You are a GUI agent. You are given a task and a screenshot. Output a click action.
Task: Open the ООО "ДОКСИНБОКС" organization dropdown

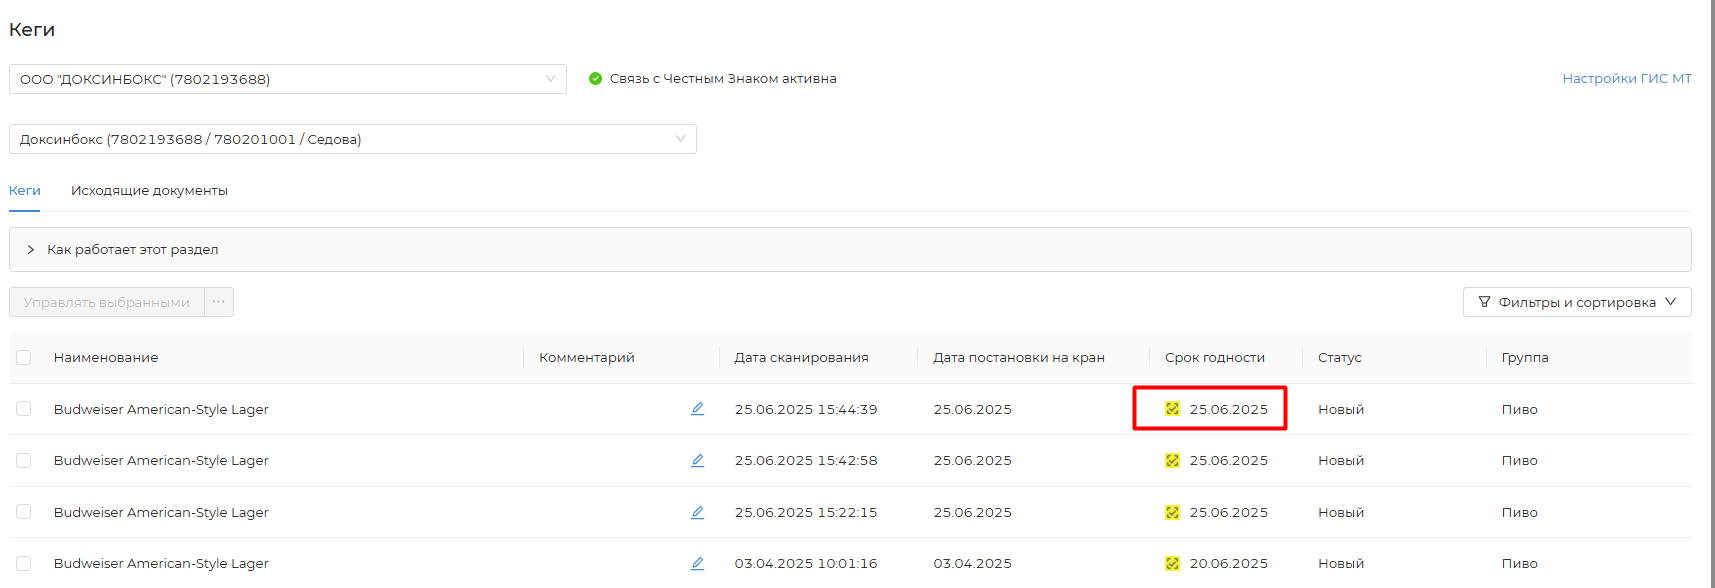(x=287, y=79)
